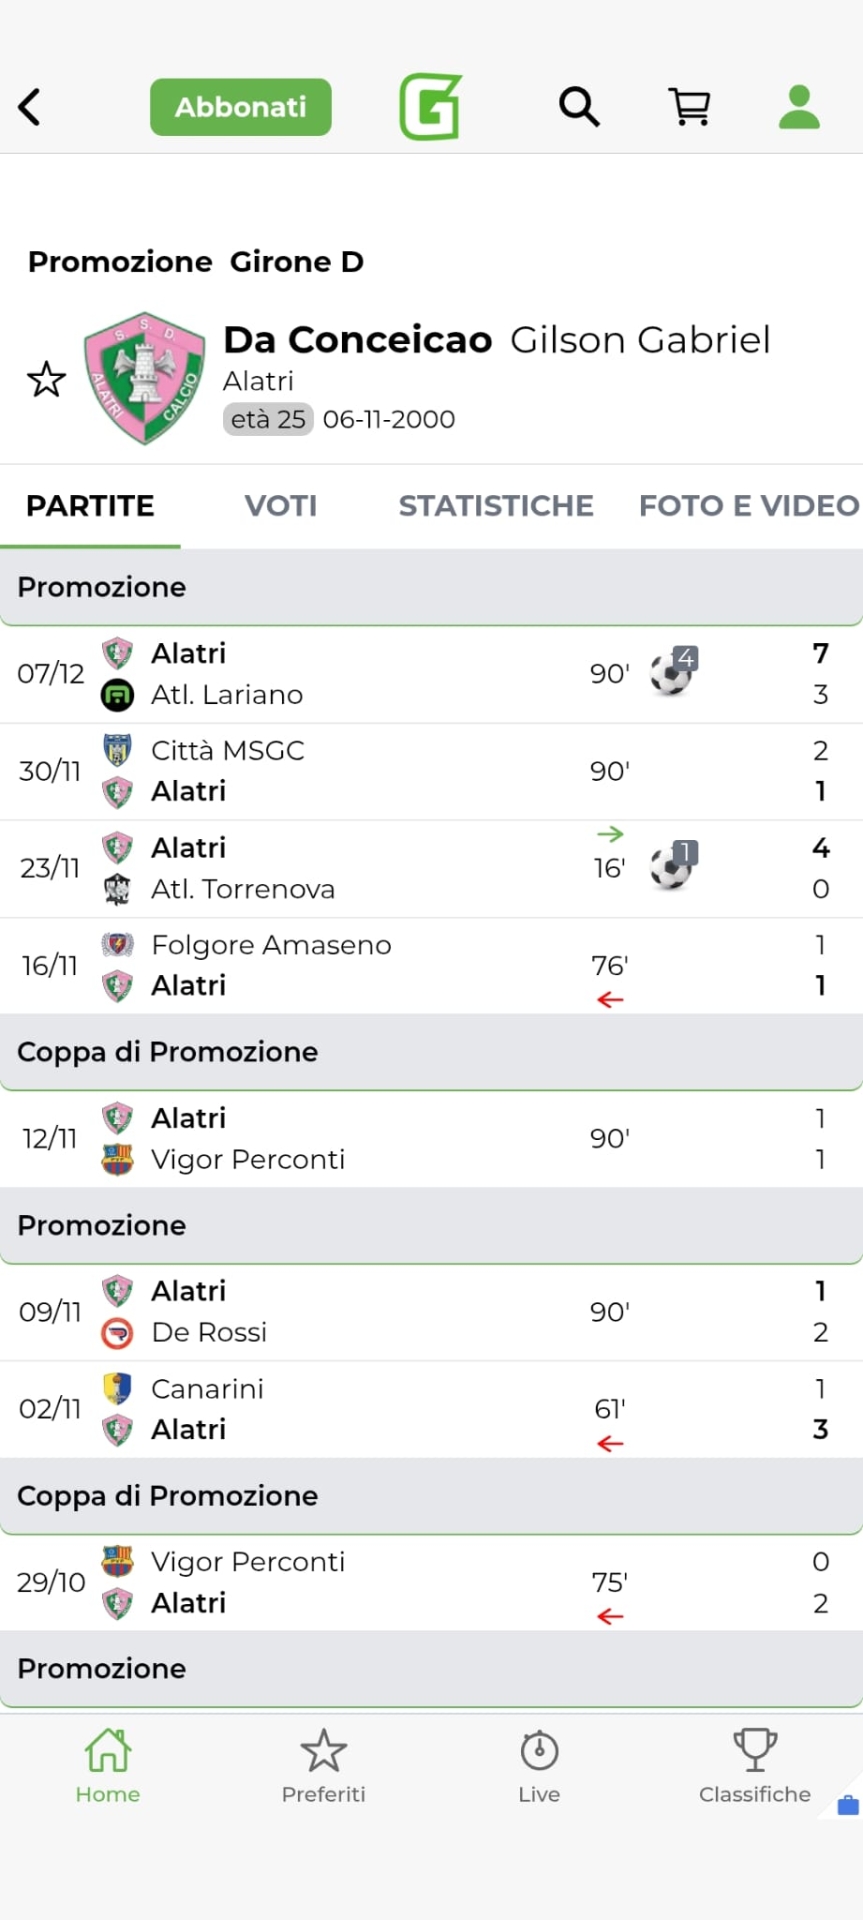Open the user profile icon
Image resolution: width=863 pixels, height=1920 pixels.
pyautogui.click(x=799, y=107)
